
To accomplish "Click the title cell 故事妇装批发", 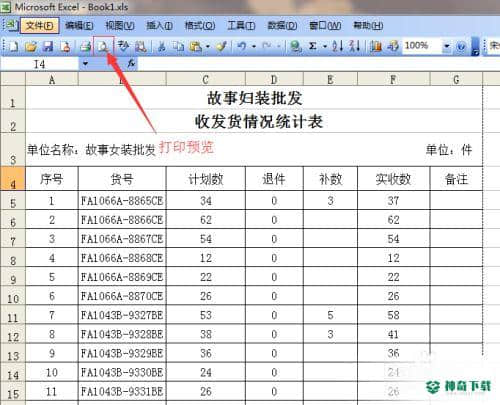I will tap(255, 98).
